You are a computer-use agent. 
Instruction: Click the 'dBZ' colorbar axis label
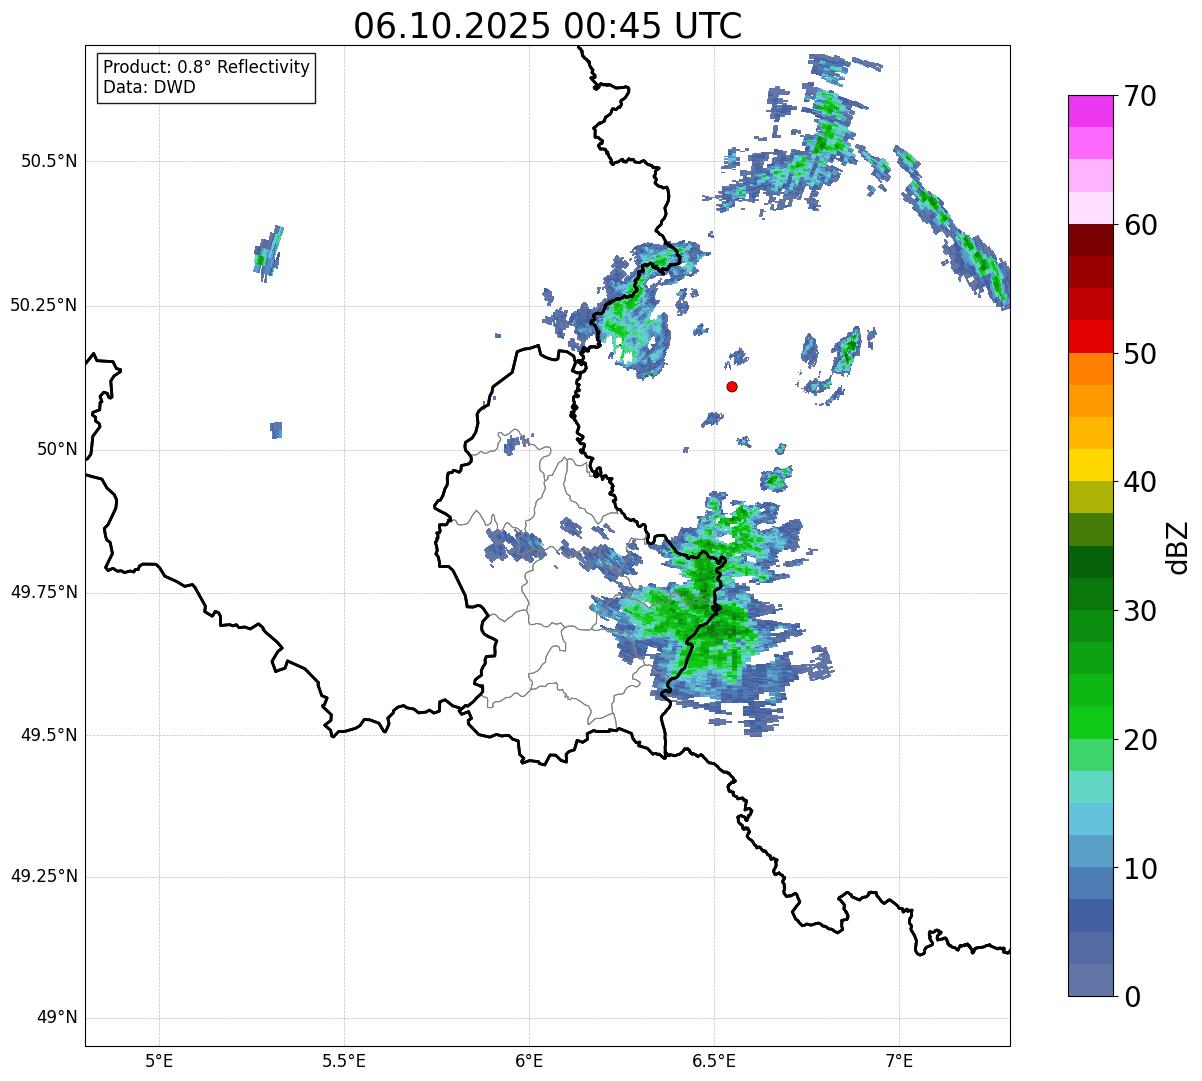point(1178,547)
